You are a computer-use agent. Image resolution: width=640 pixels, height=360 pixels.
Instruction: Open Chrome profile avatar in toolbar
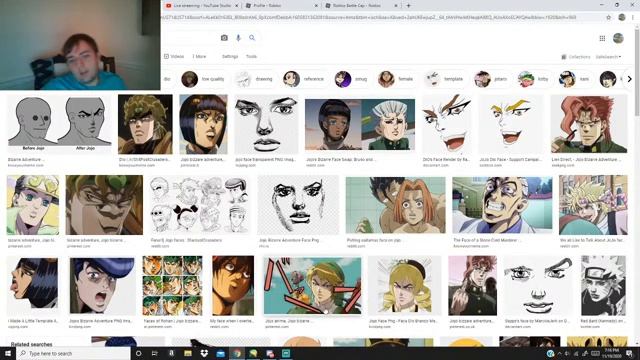622,17
